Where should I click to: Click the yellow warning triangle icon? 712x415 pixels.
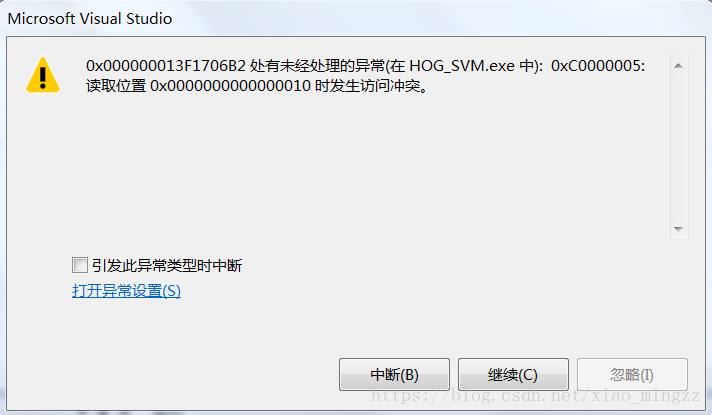(x=43, y=75)
